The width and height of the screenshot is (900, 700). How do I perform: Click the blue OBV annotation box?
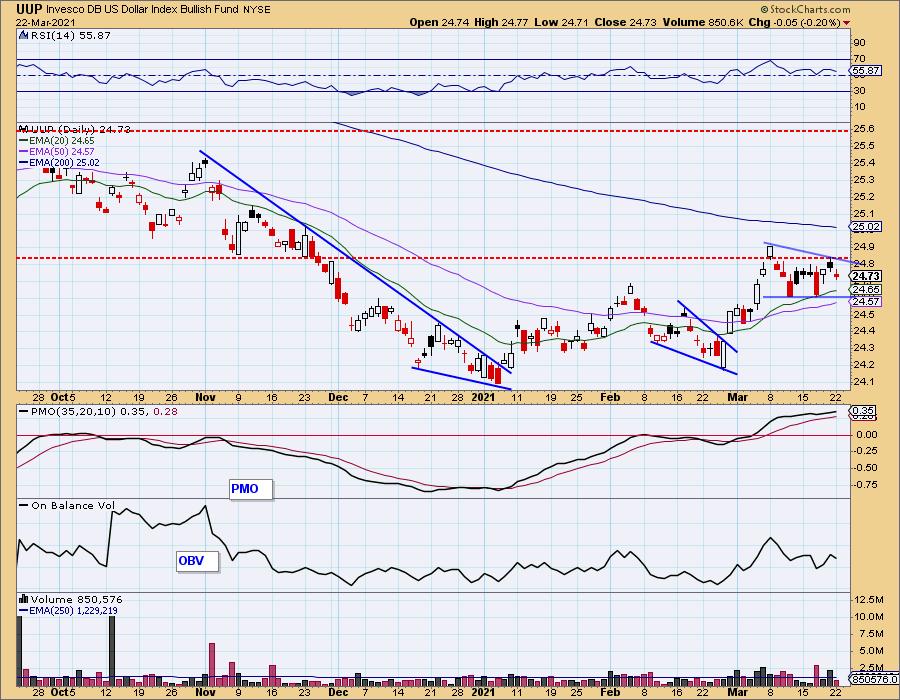(x=197, y=561)
